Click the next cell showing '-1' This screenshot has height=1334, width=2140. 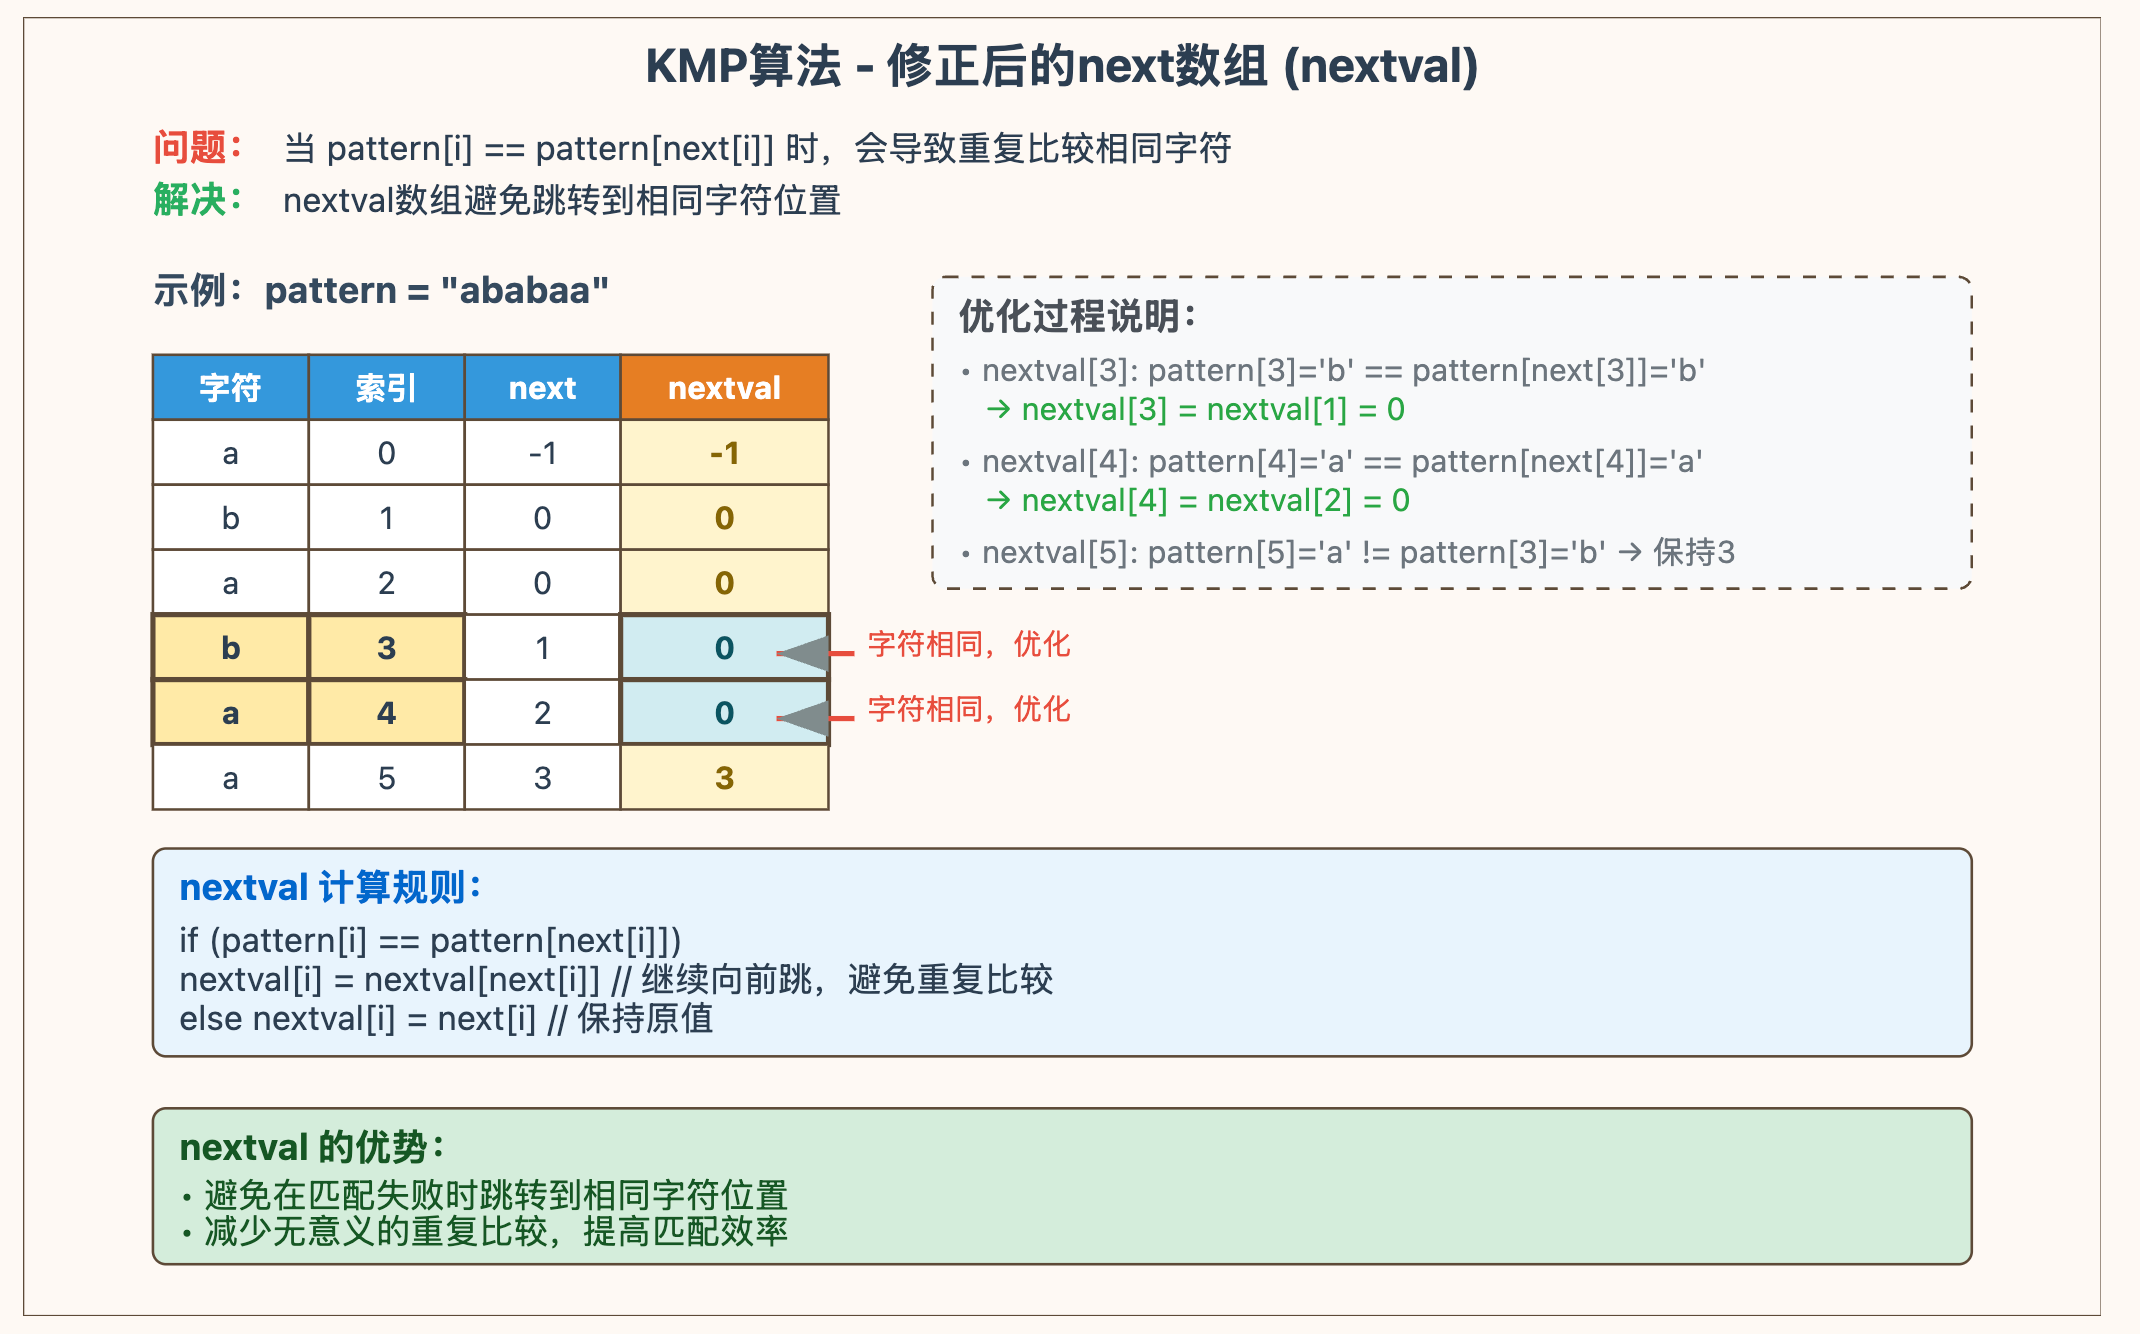pos(542,453)
